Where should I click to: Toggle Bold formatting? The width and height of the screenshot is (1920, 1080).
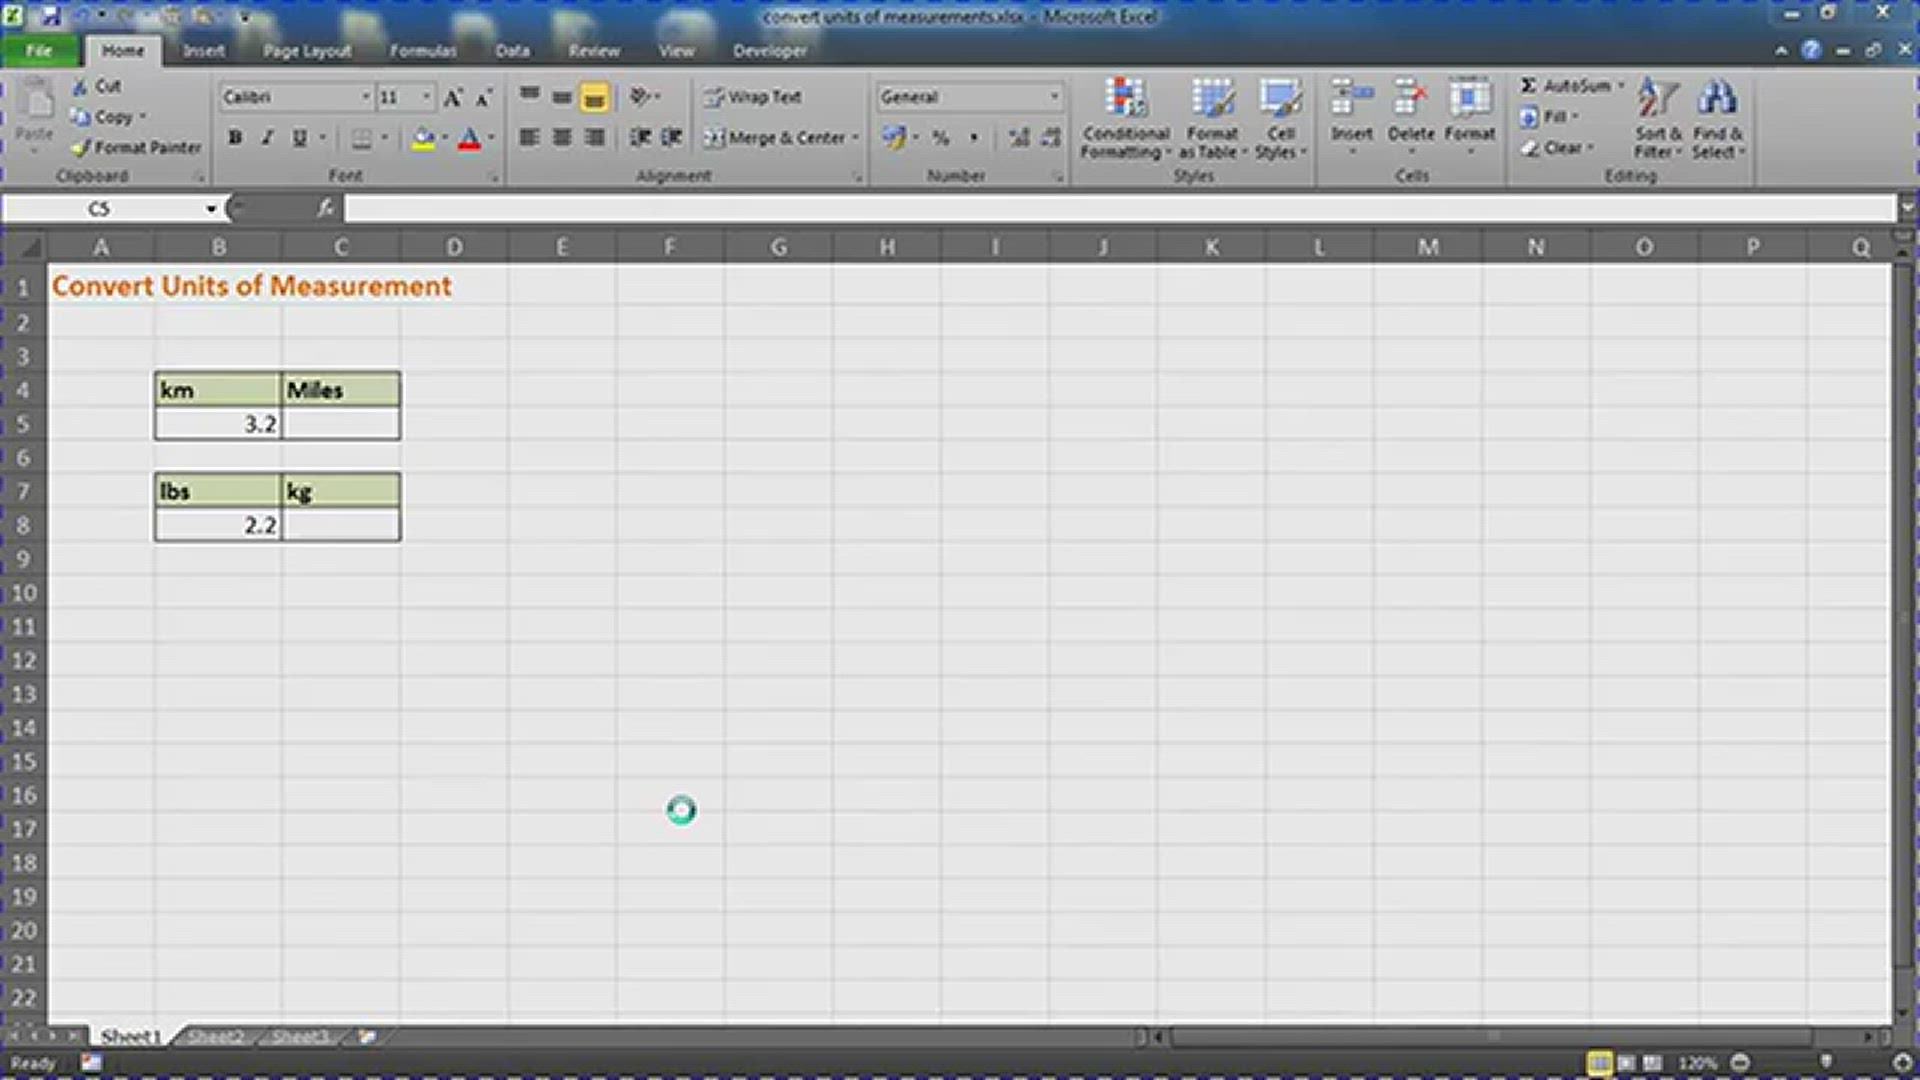(x=235, y=138)
